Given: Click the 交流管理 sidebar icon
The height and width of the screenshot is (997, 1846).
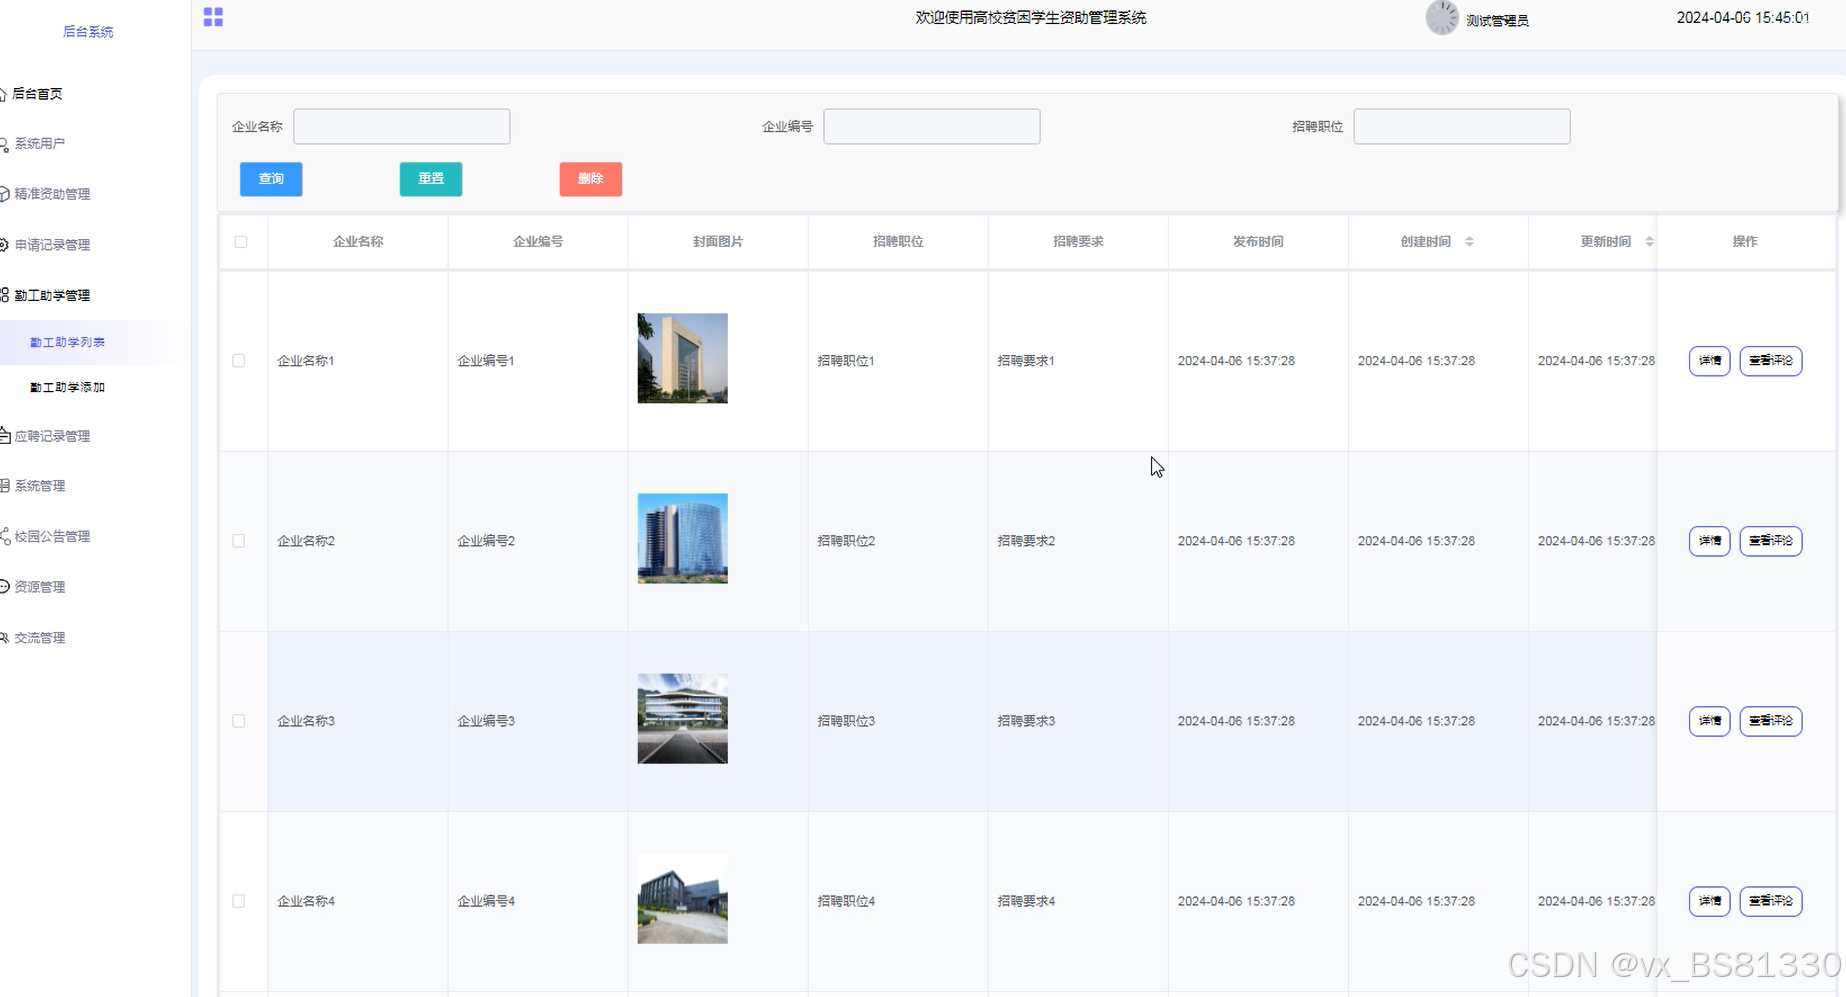Looking at the screenshot, I should 4,638.
